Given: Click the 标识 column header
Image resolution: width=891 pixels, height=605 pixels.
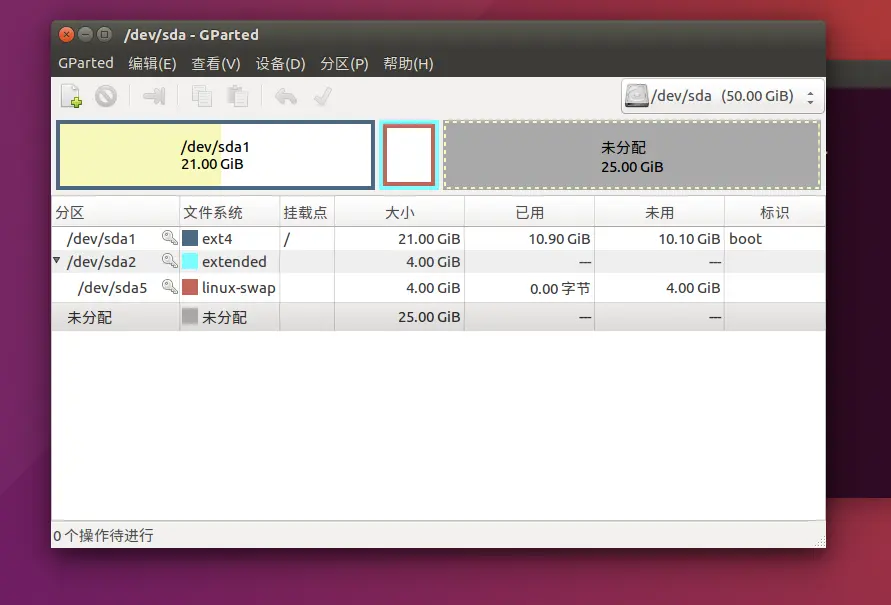Looking at the screenshot, I should [775, 212].
